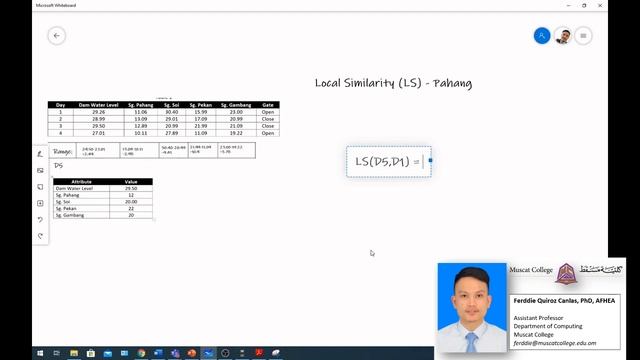Click the presenter portrait photo
Screen dimensions: 640x360
[x=472, y=307]
